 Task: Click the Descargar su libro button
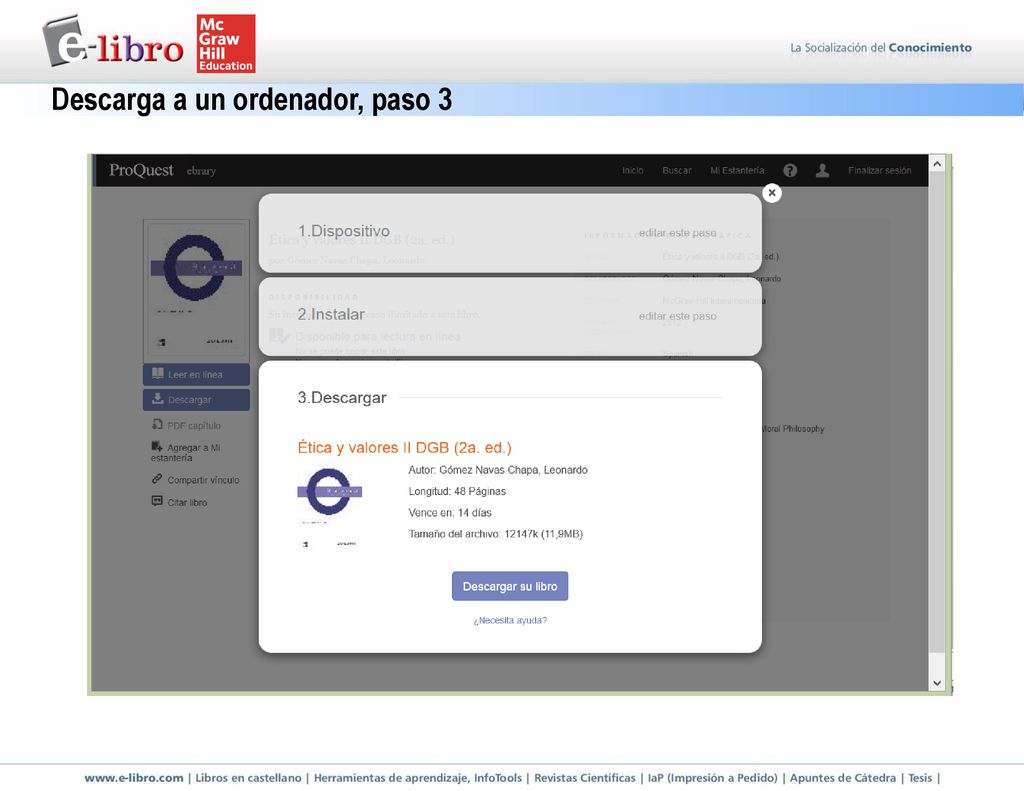(x=510, y=586)
